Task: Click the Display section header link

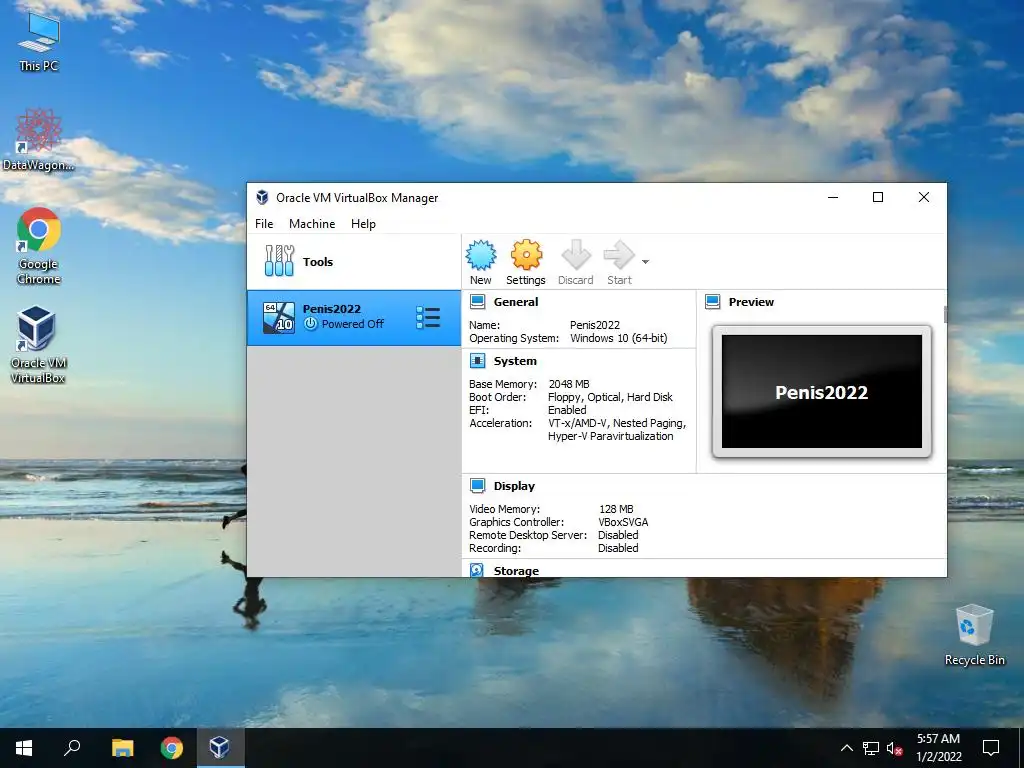Action: [514, 486]
